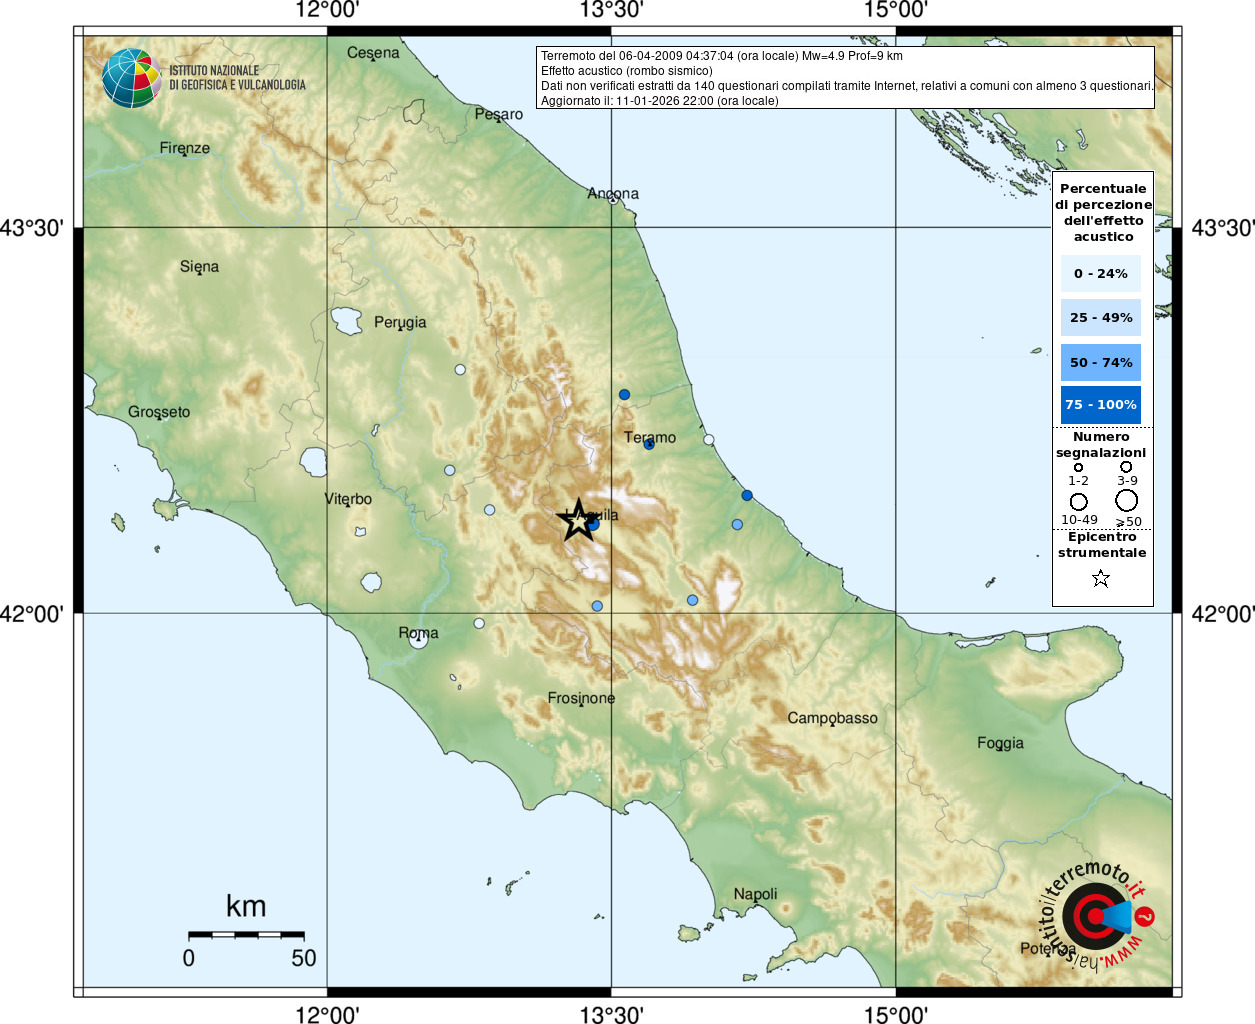Select the 3-9 reports circle in legend
1255x1024 pixels.
click(1126, 466)
